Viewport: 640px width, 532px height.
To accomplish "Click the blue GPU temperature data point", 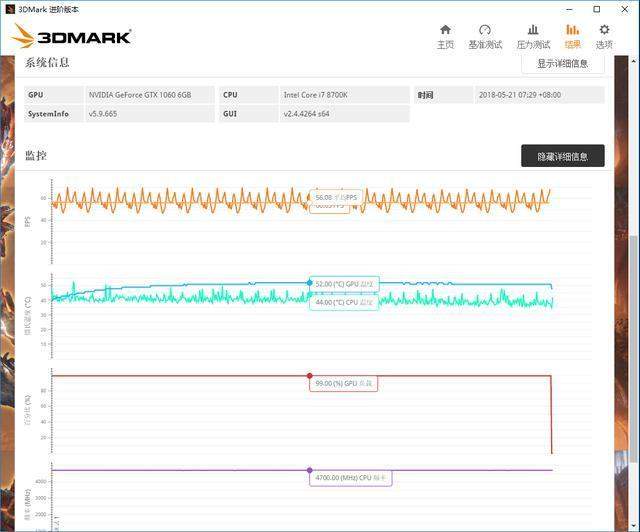I will pyautogui.click(x=310, y=283).
